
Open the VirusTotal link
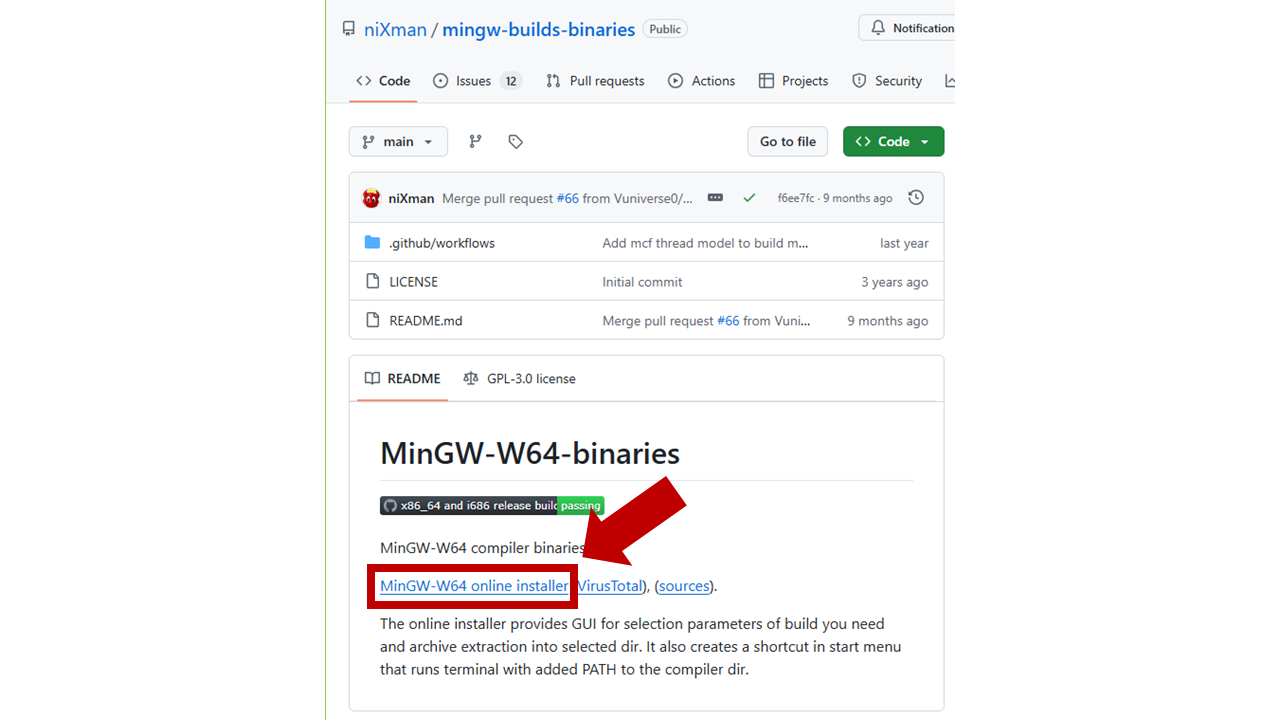(x=610, y=586)
